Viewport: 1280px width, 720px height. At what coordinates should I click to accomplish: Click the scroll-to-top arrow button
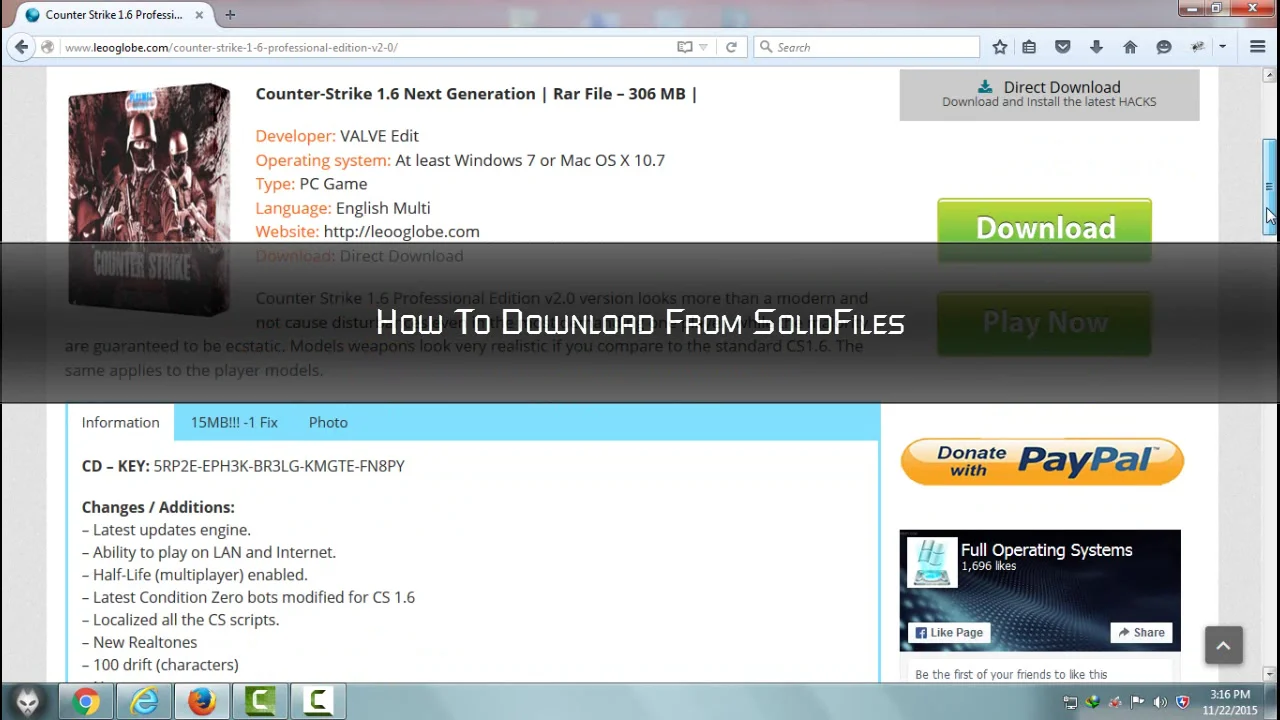1223,645
